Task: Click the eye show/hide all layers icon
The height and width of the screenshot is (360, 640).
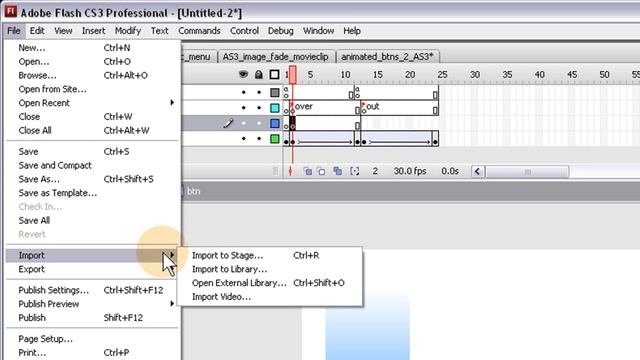Action: 243,74
